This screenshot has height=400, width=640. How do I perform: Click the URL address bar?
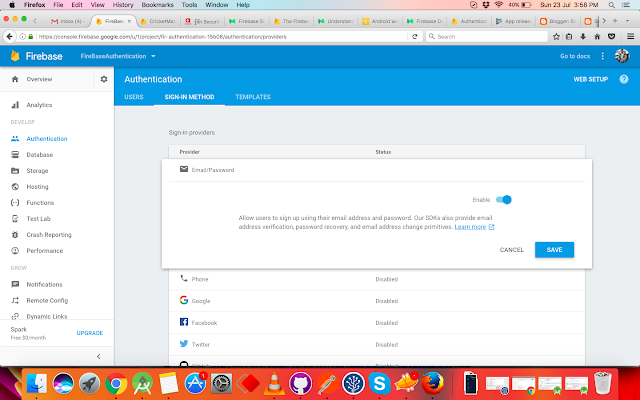pyautogui.click(x=220, y=36)
